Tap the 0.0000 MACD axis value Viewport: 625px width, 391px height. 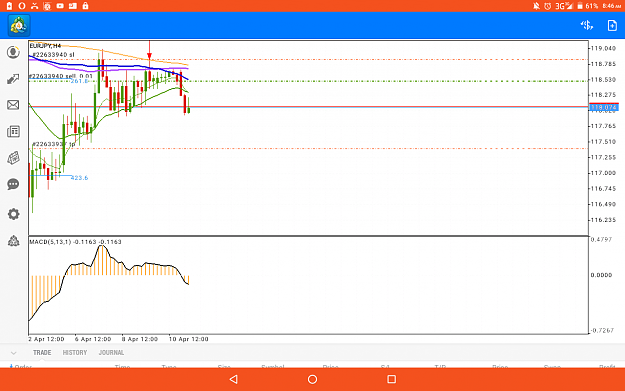point(601,275)
